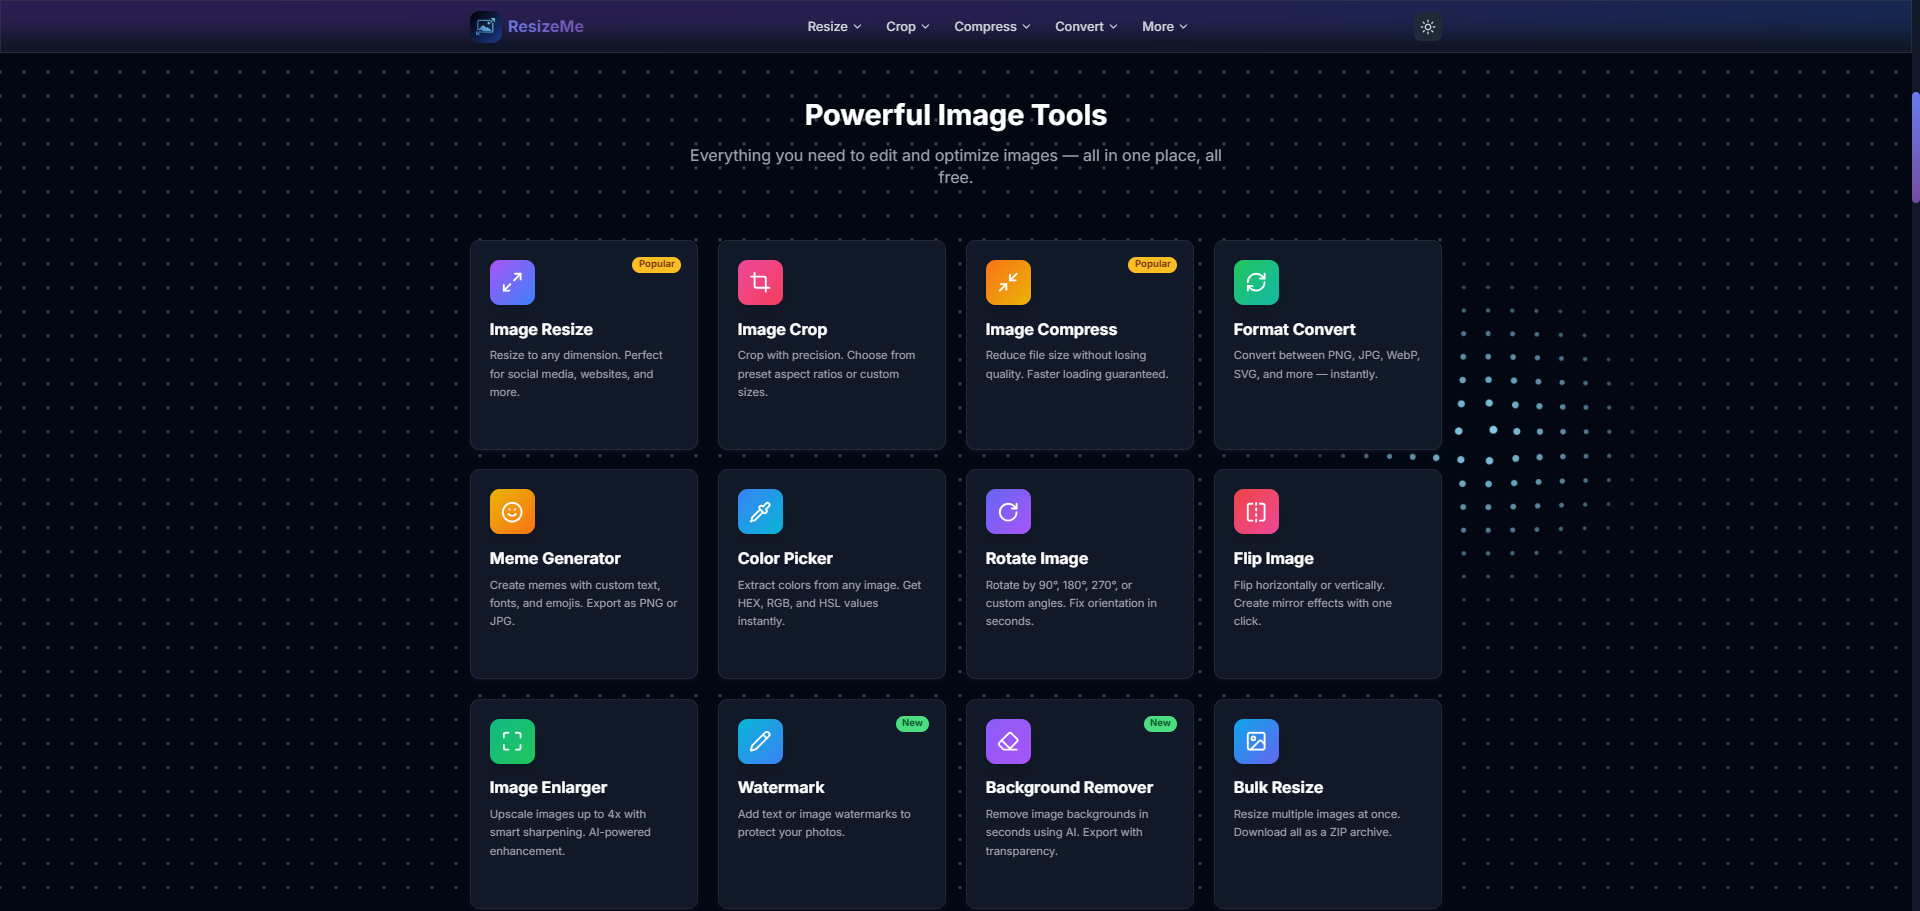This screenshot has width=1920, height=911.
Task: Select the Background Remover card title
Action: click(x=1069, y=788)
